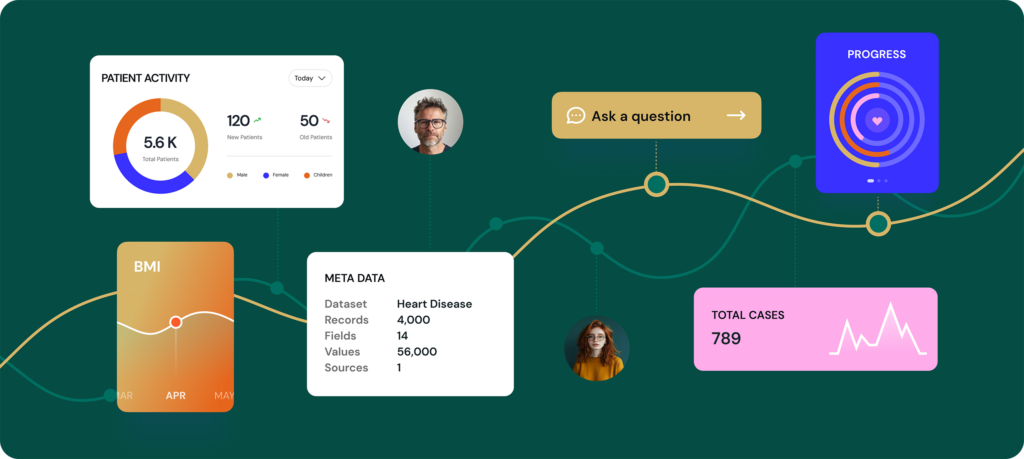The image size is (1024, 459).
Task: Click the Heart Disease dataset value
Action: click(434, 304)
